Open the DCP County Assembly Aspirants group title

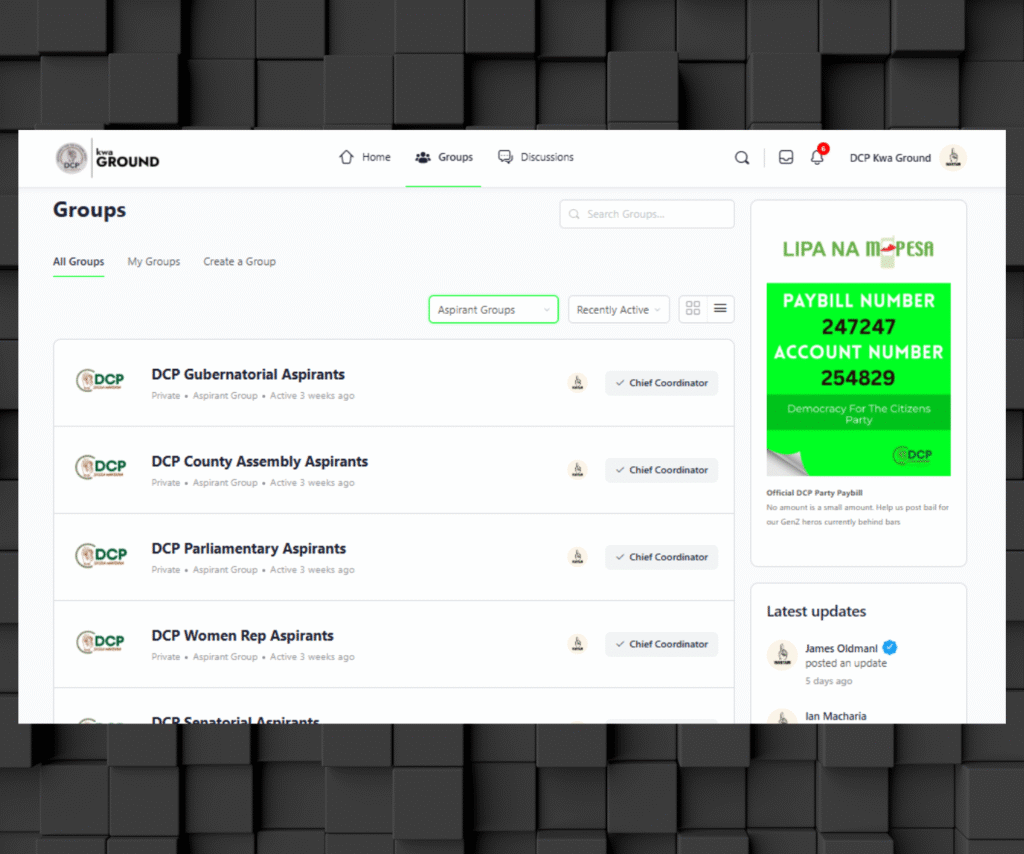pyautogui.click(x=260, y=462)
